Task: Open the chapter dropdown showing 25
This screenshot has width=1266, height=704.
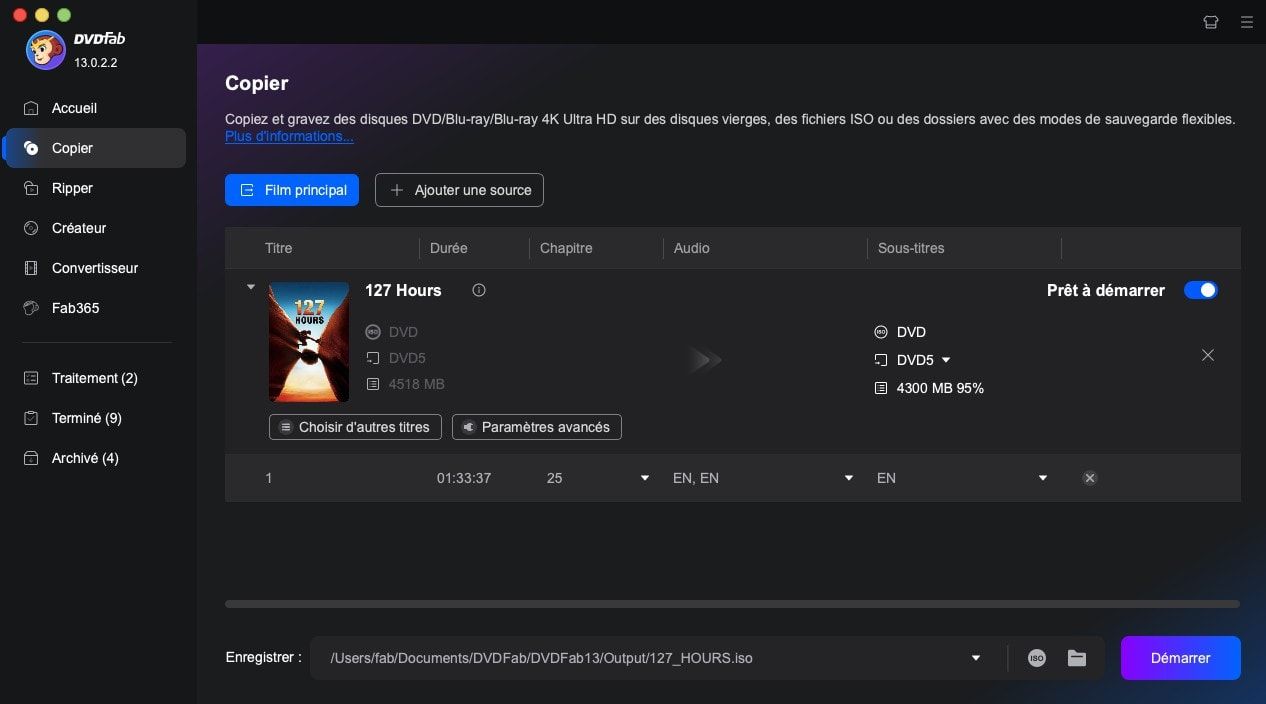Action: coord(645,478)
